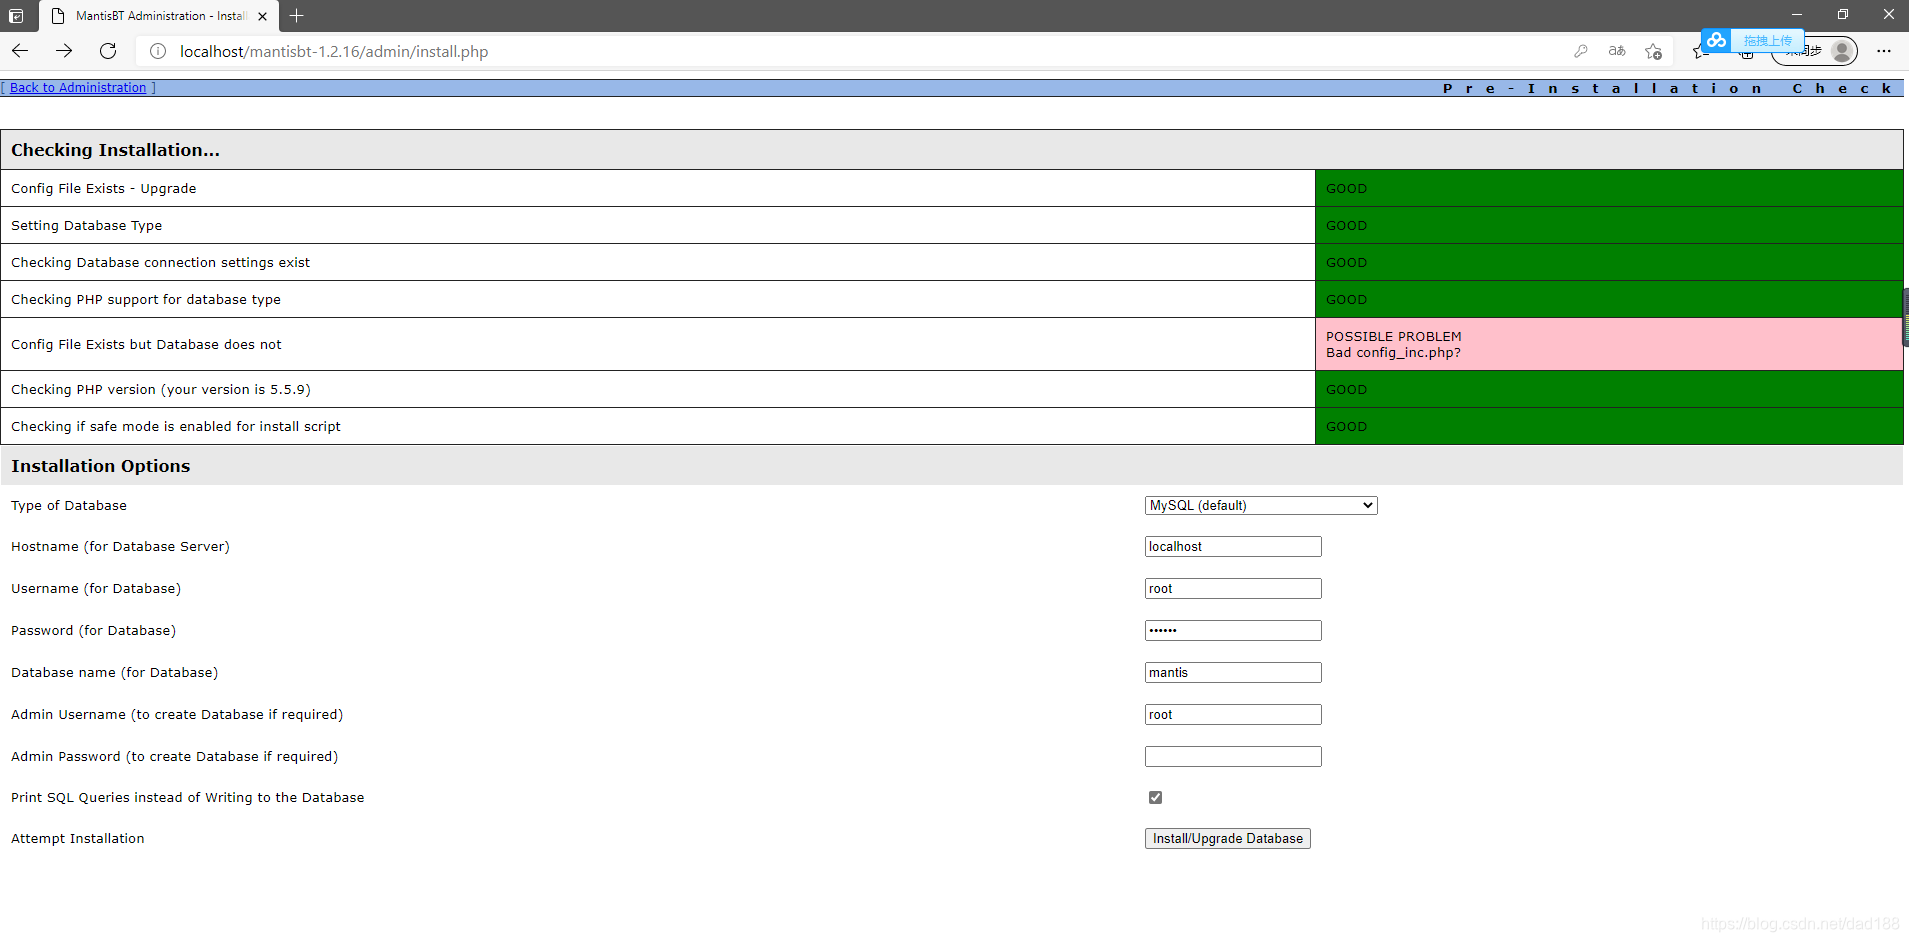Uncheck Print SQL Queries checkbox
Viewport: 1909px width, 942px height.
[1155, 798]
